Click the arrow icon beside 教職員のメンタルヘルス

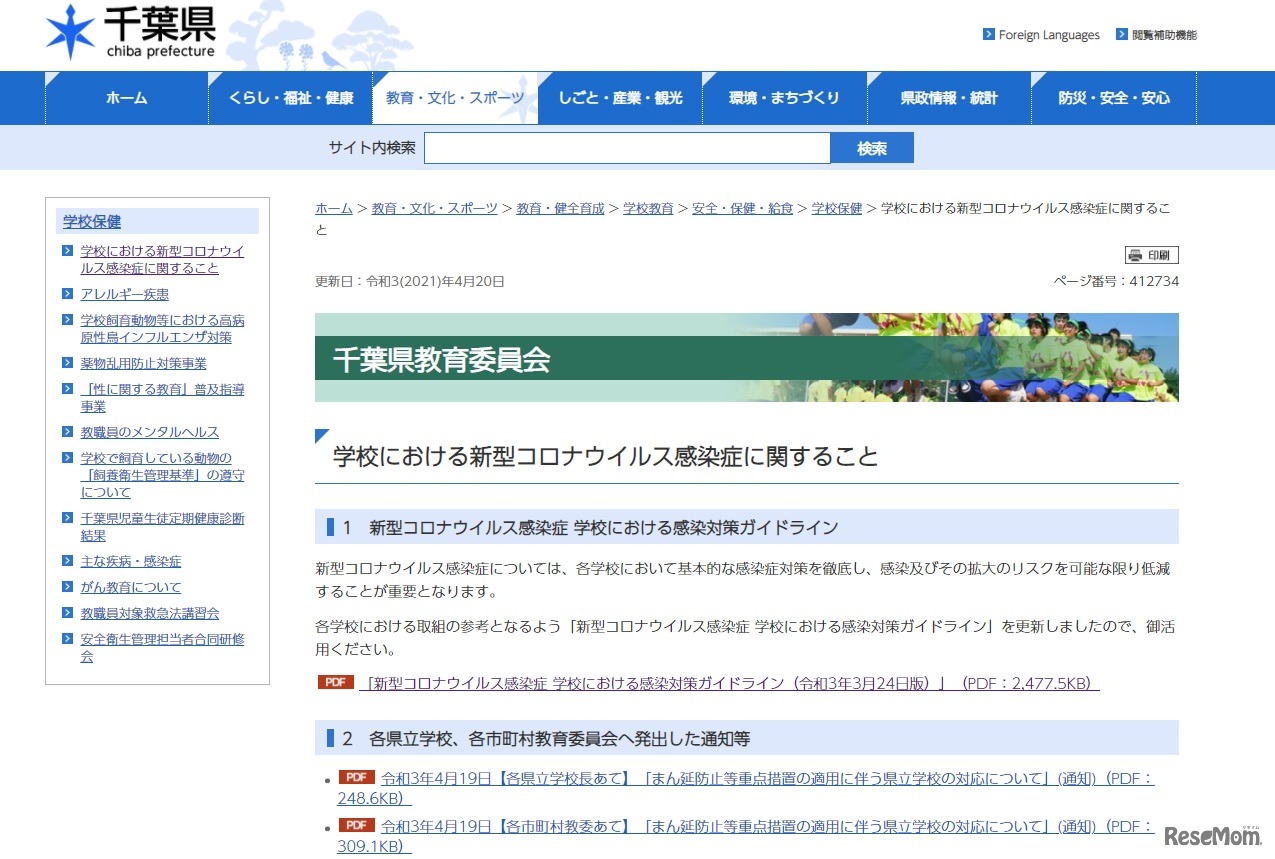(69, 431)
